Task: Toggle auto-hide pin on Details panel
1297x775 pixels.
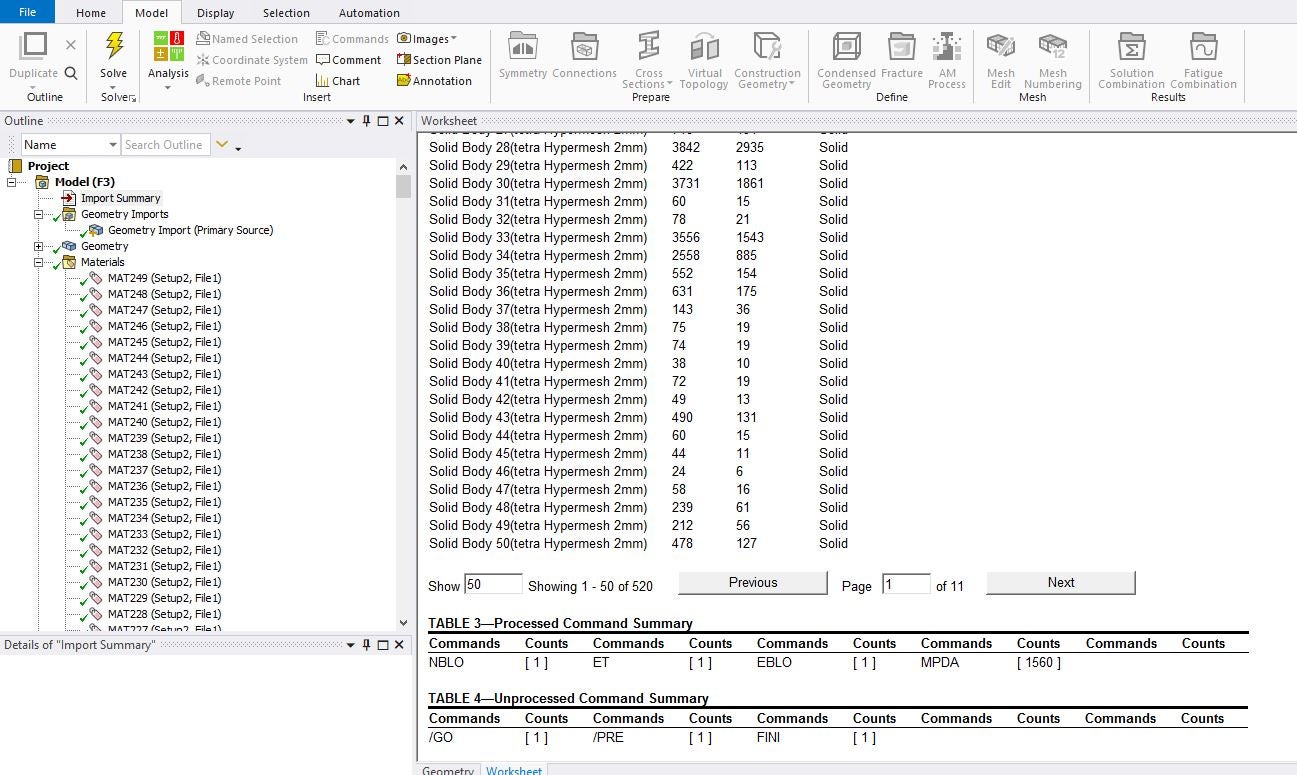Action: tap(367, 645)
